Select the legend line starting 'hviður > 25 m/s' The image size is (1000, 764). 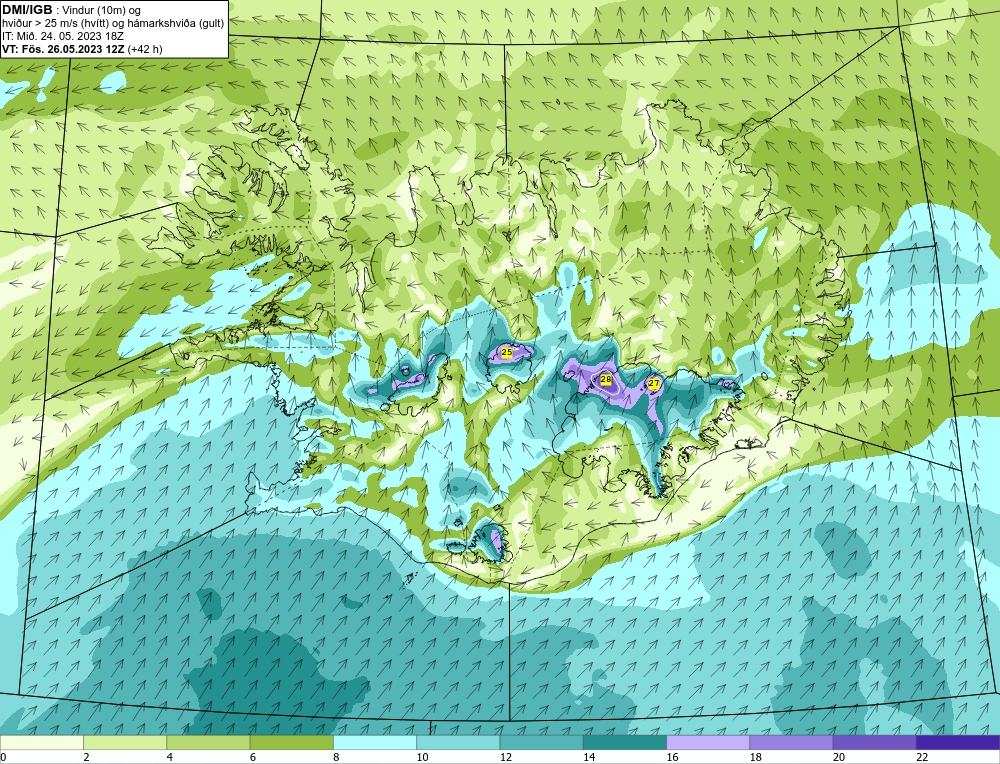(x=113, y=23)
